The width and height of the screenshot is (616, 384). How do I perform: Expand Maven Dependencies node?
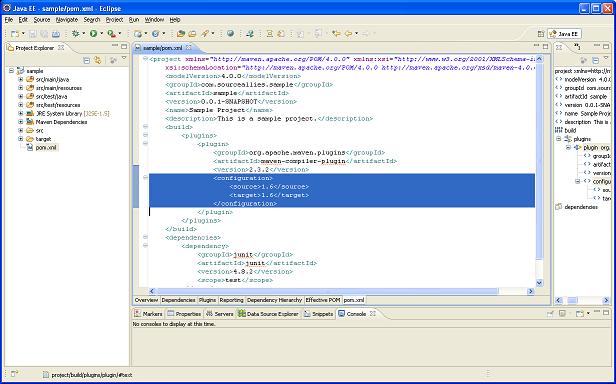(x=20, y=122)
